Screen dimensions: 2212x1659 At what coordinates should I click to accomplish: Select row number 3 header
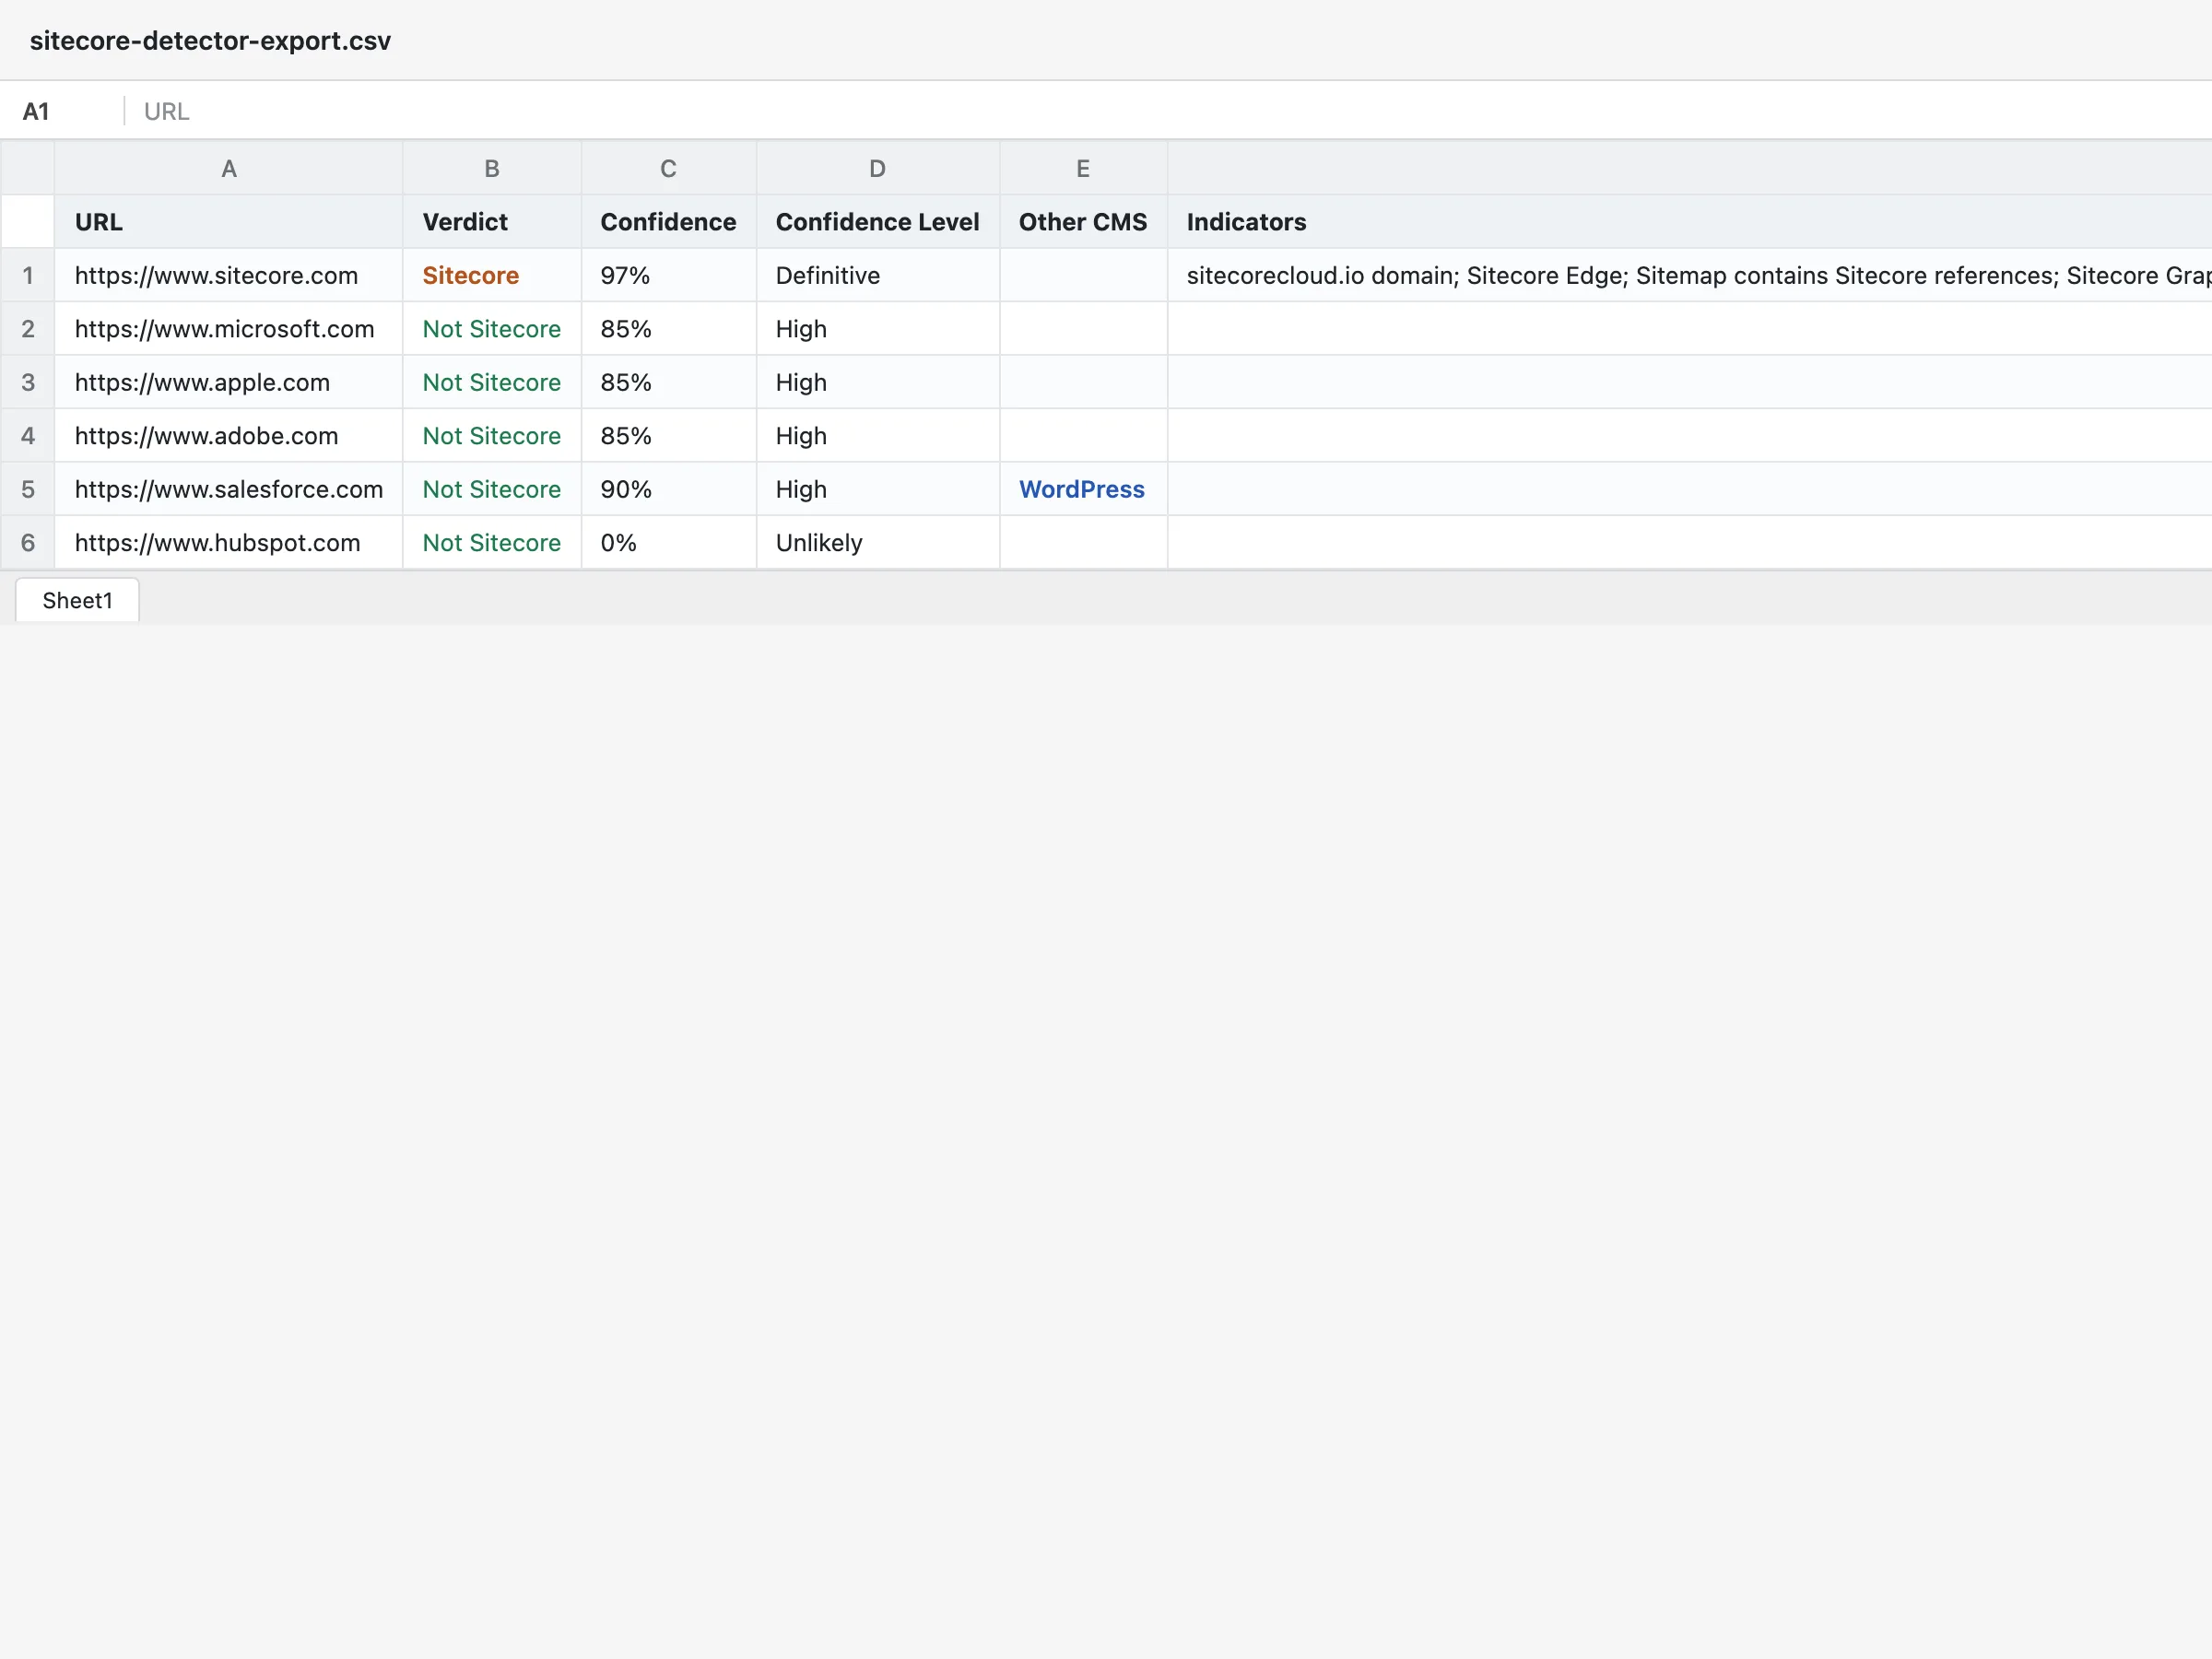tap(28, 382)
